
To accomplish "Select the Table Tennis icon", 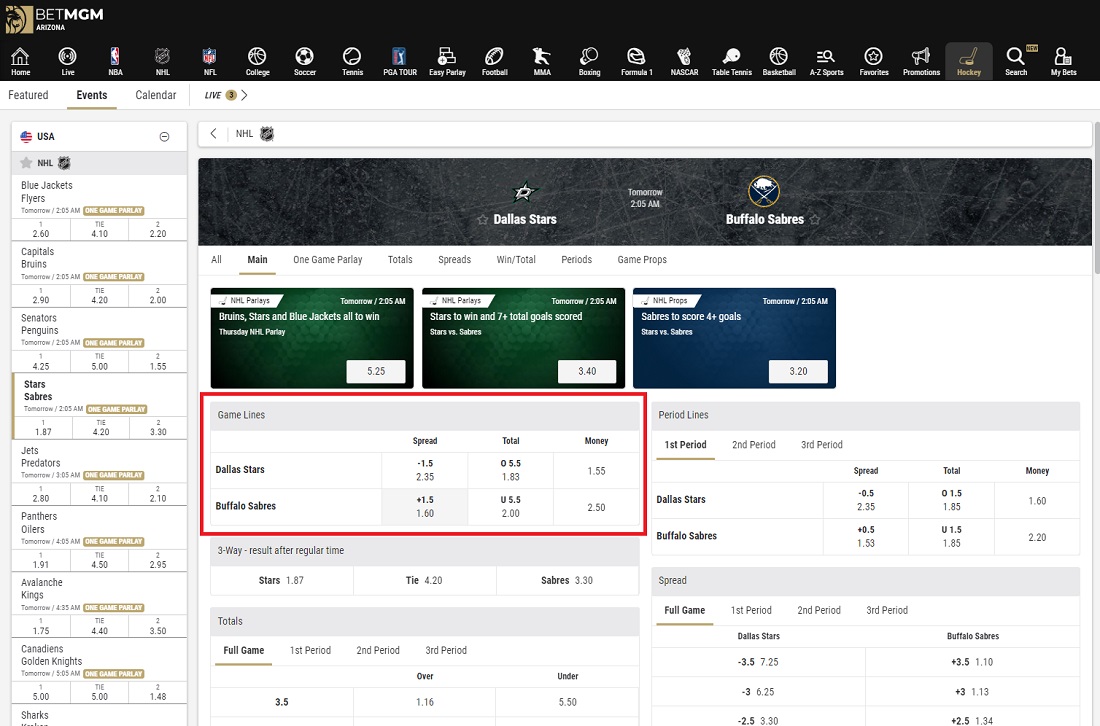I will click(x=731, y=61).
